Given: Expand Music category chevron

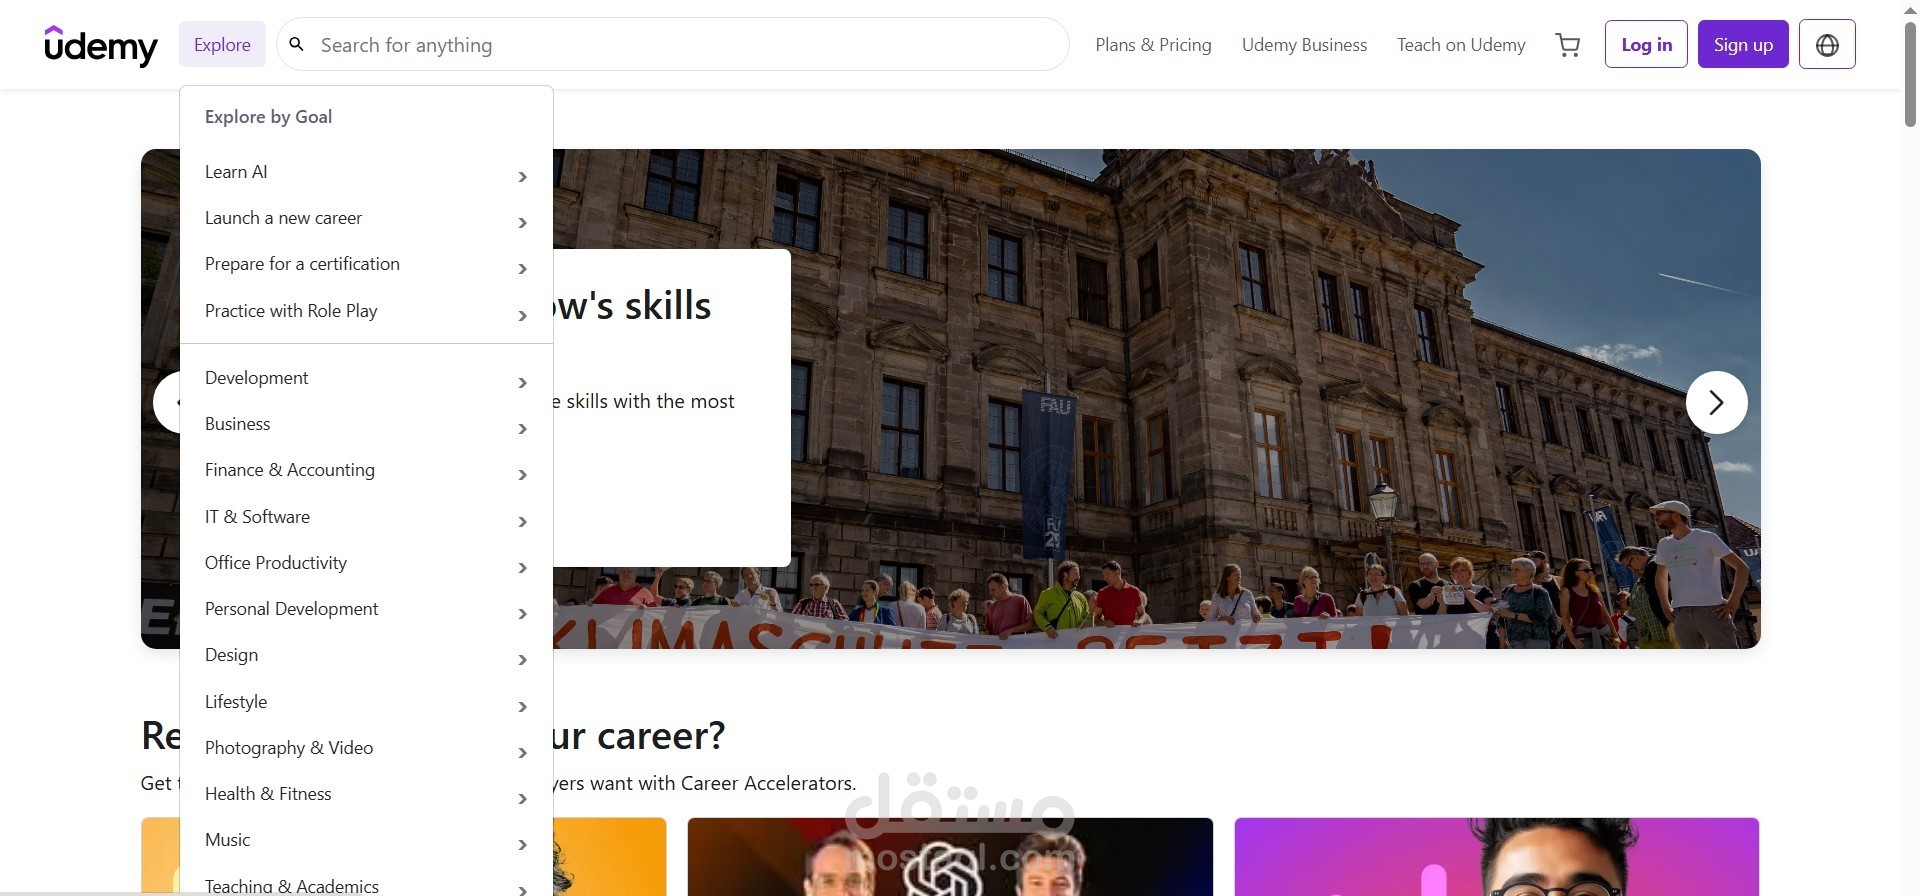Looking at the screenshot, I should coord(522,845).
